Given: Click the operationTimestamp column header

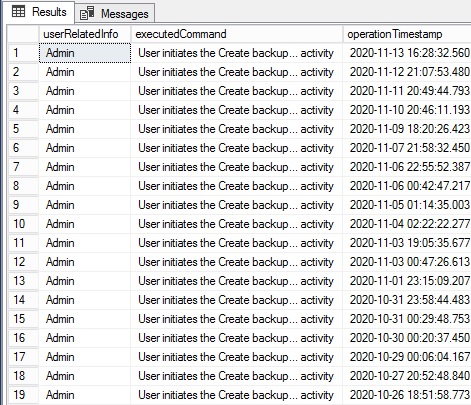Looking at the screenshot, I should (407, 34).
